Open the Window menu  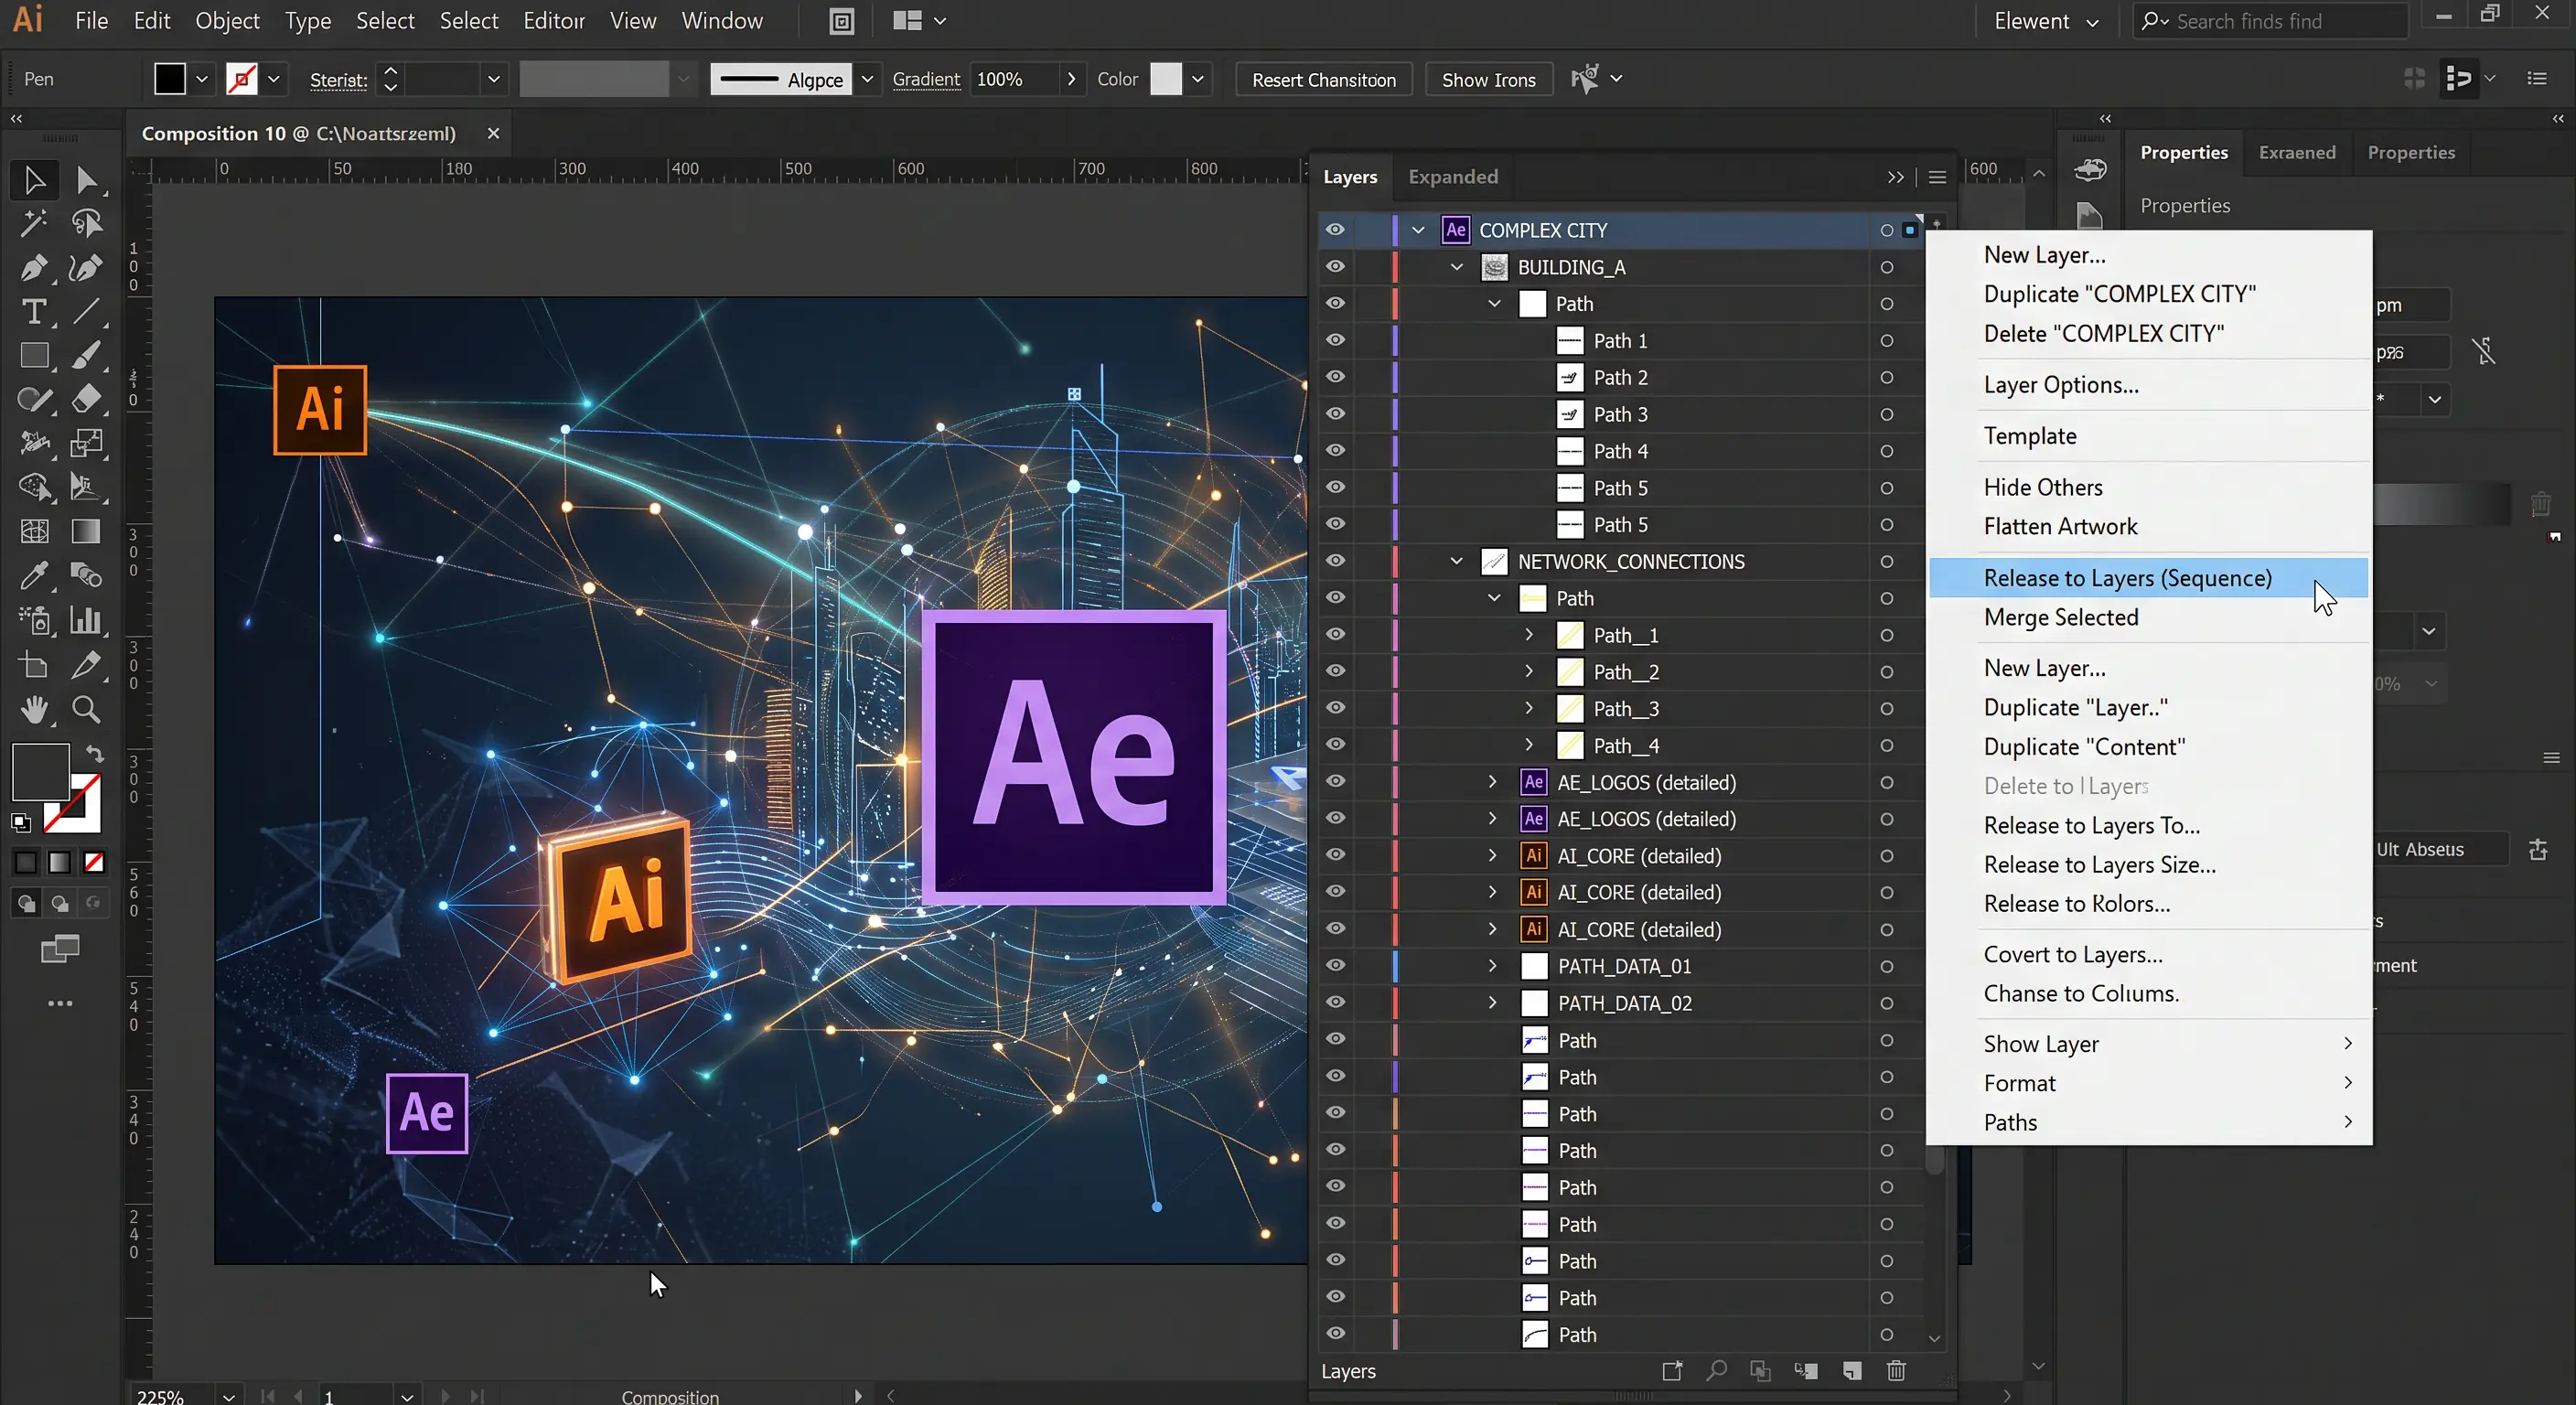pos(722,21)
